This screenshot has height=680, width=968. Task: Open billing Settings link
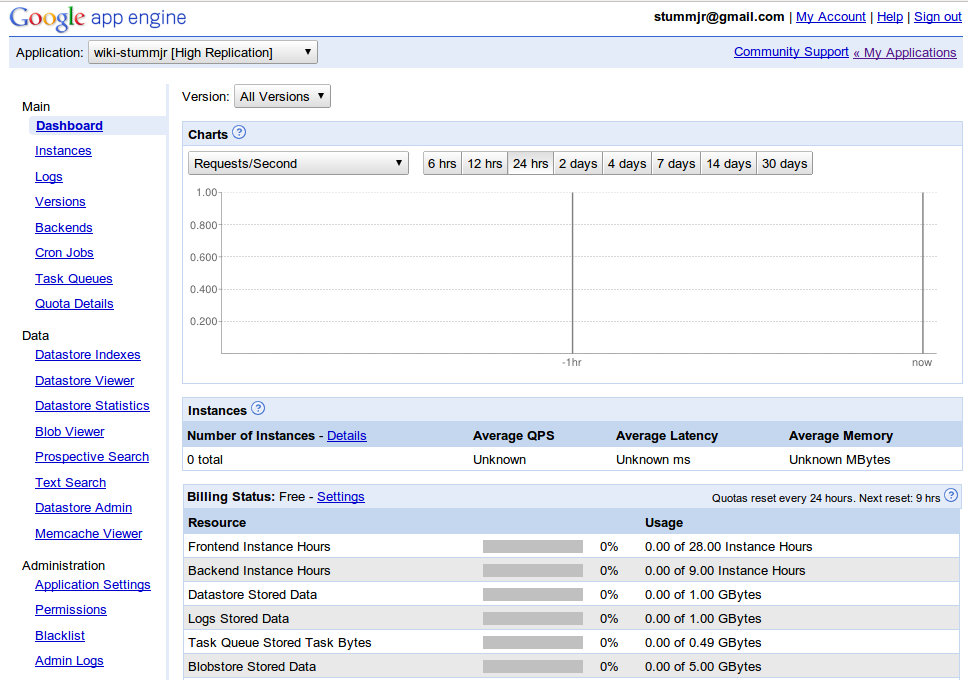(340, 497)
